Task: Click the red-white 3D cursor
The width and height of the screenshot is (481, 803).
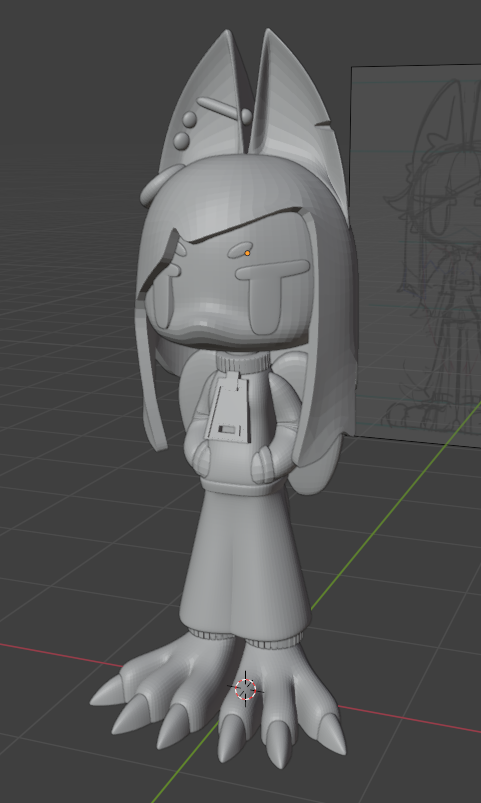Action: click(245, 689)
